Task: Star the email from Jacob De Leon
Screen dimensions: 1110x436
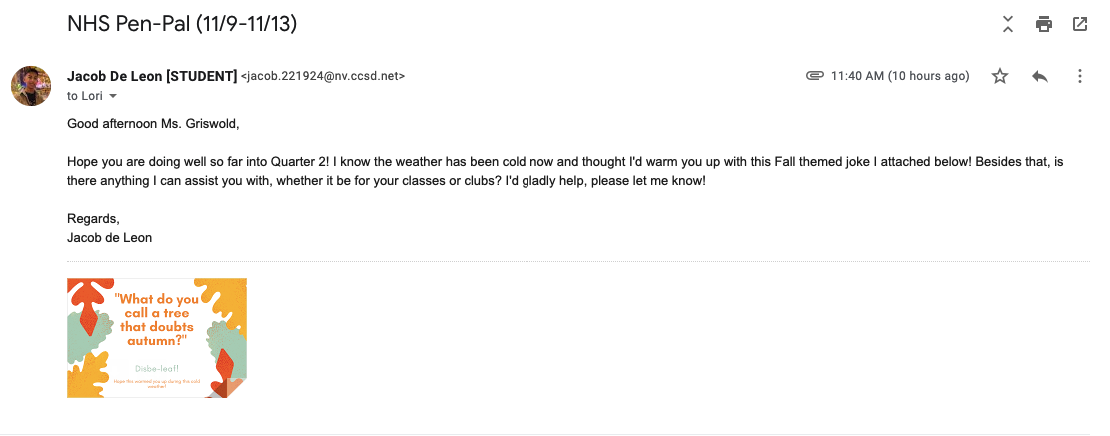Action: click(x=1000, y=76)
